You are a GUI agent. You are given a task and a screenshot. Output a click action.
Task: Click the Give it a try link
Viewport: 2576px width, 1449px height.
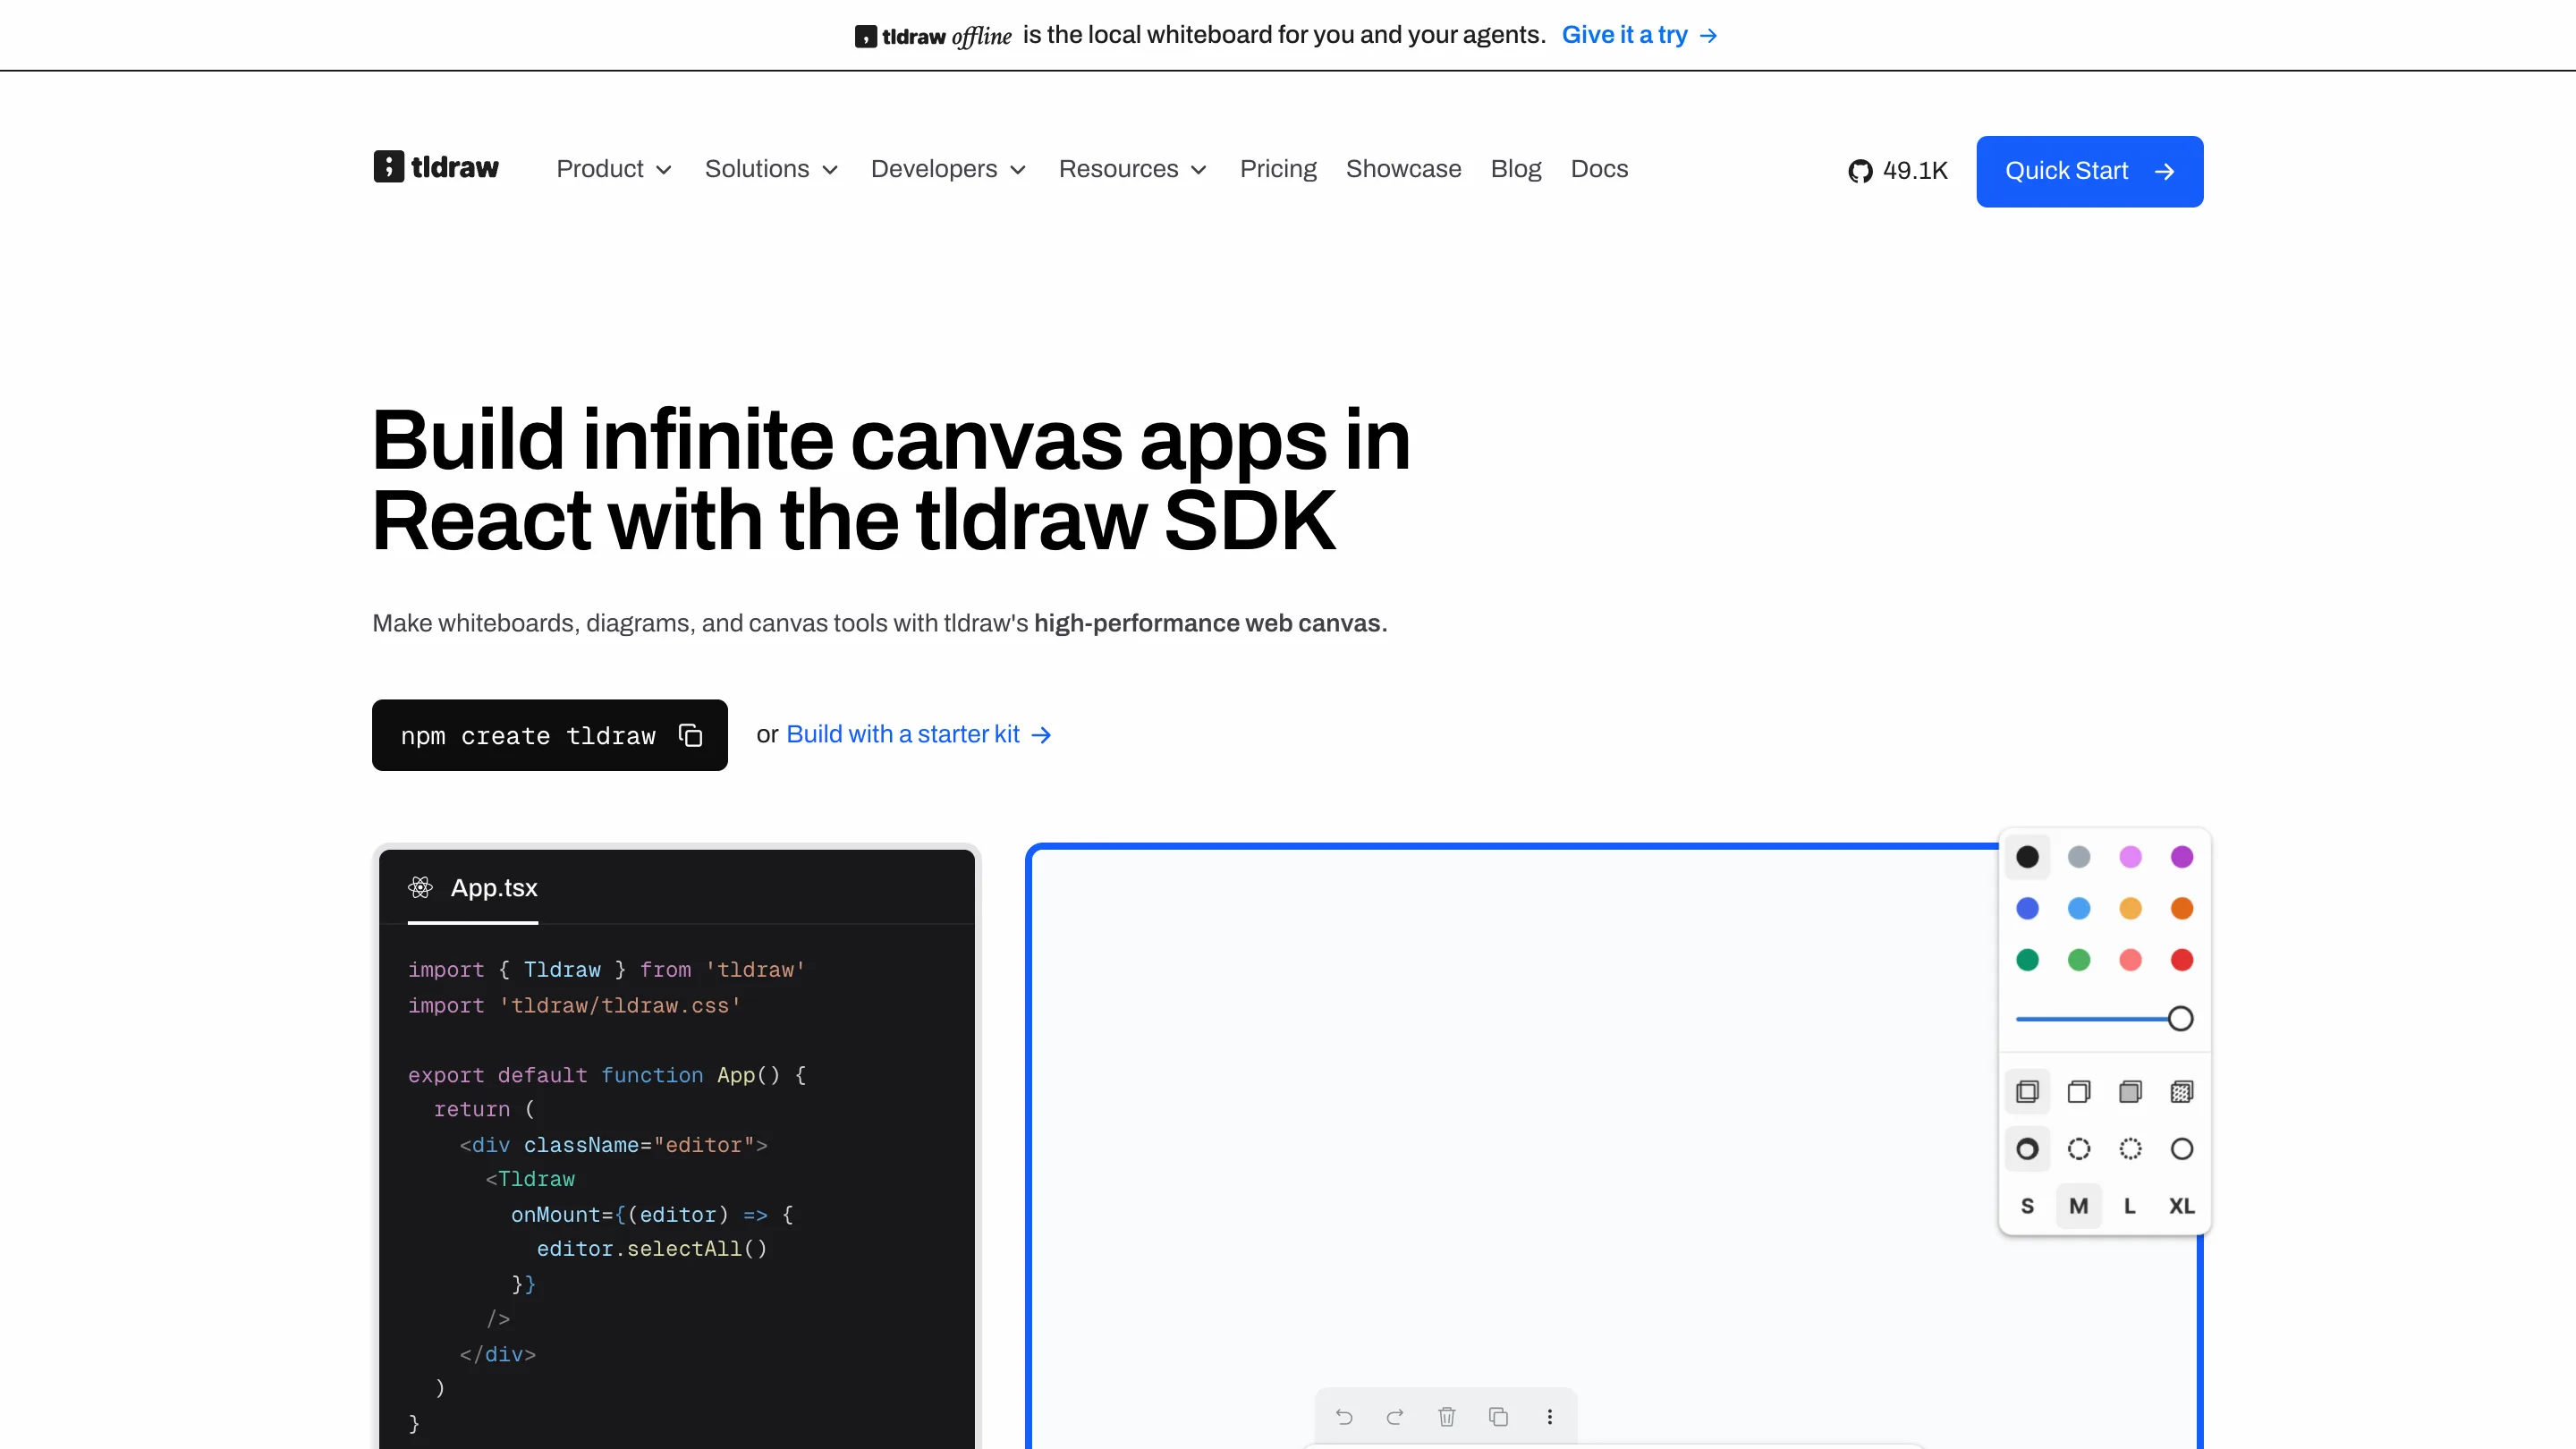click(x=1639, y=35)
